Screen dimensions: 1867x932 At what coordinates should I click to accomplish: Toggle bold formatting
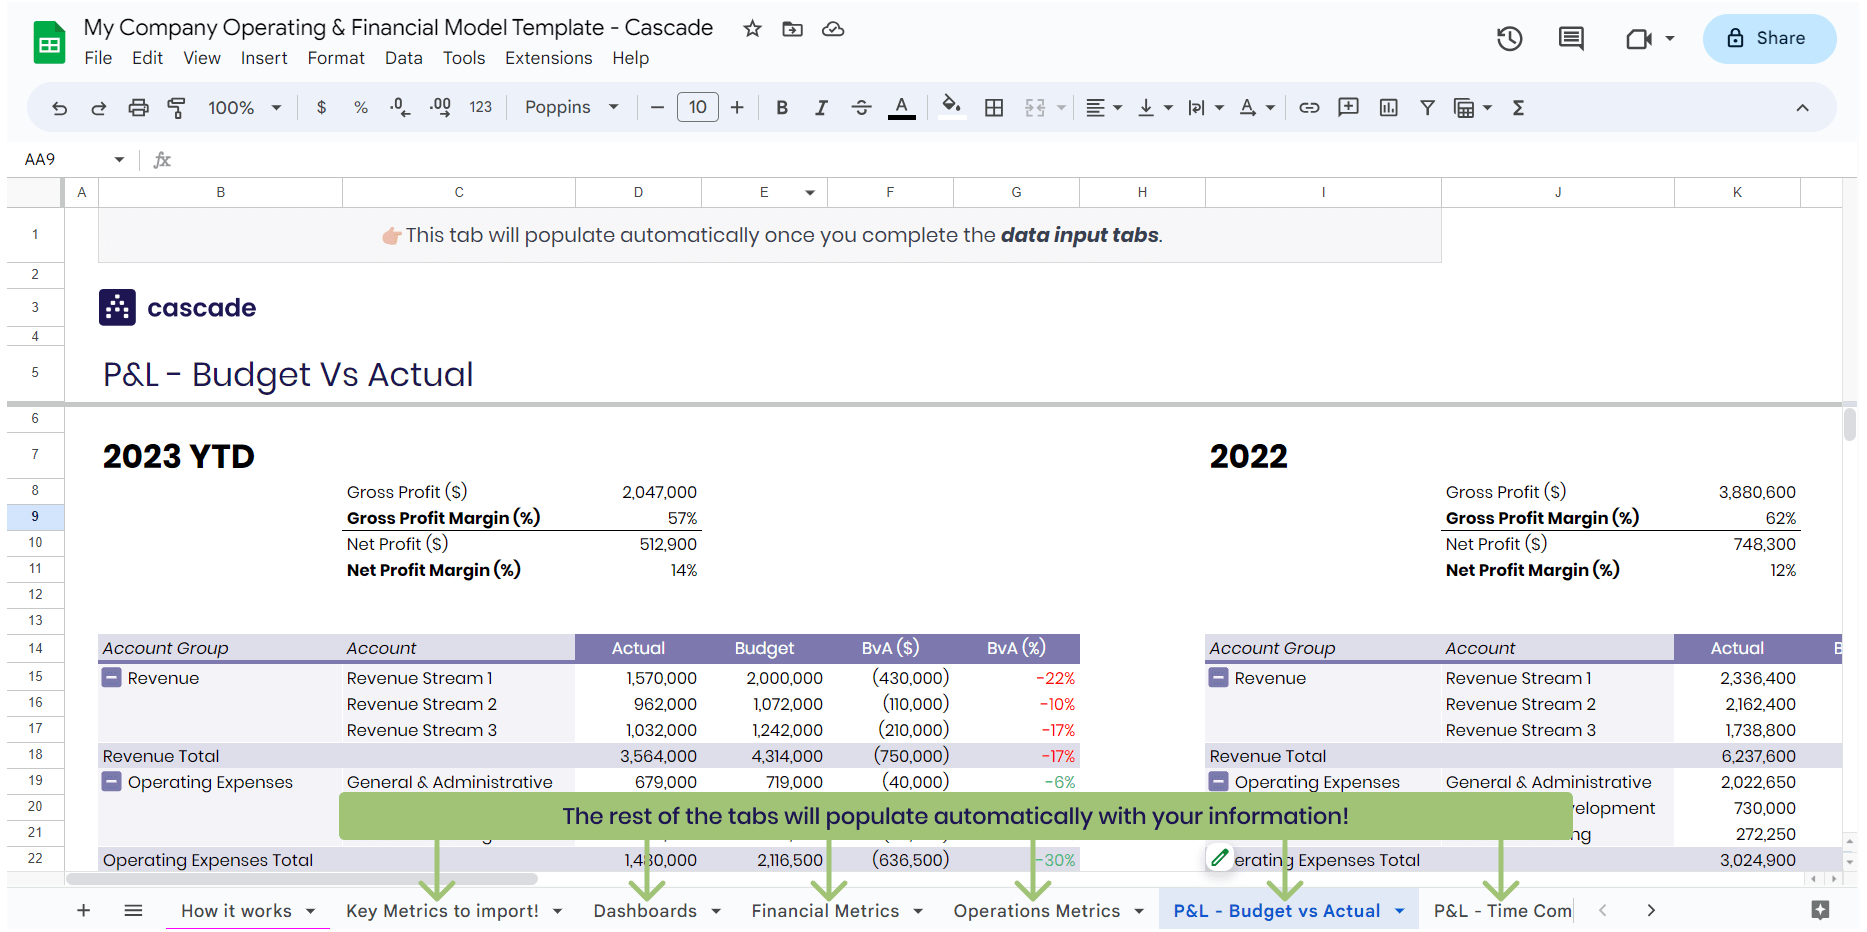click(x=781, y=107)
